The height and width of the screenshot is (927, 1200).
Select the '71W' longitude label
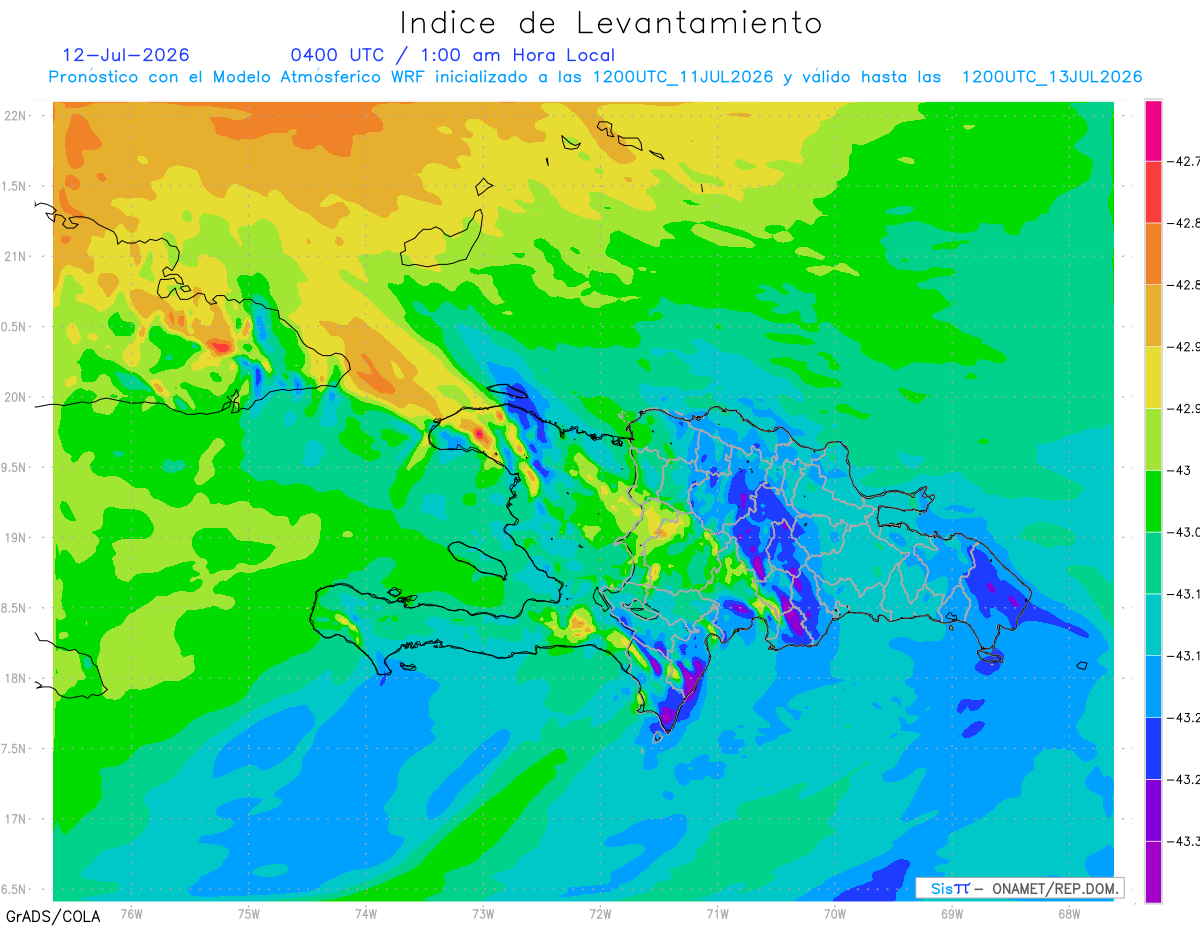pos(717,913)
